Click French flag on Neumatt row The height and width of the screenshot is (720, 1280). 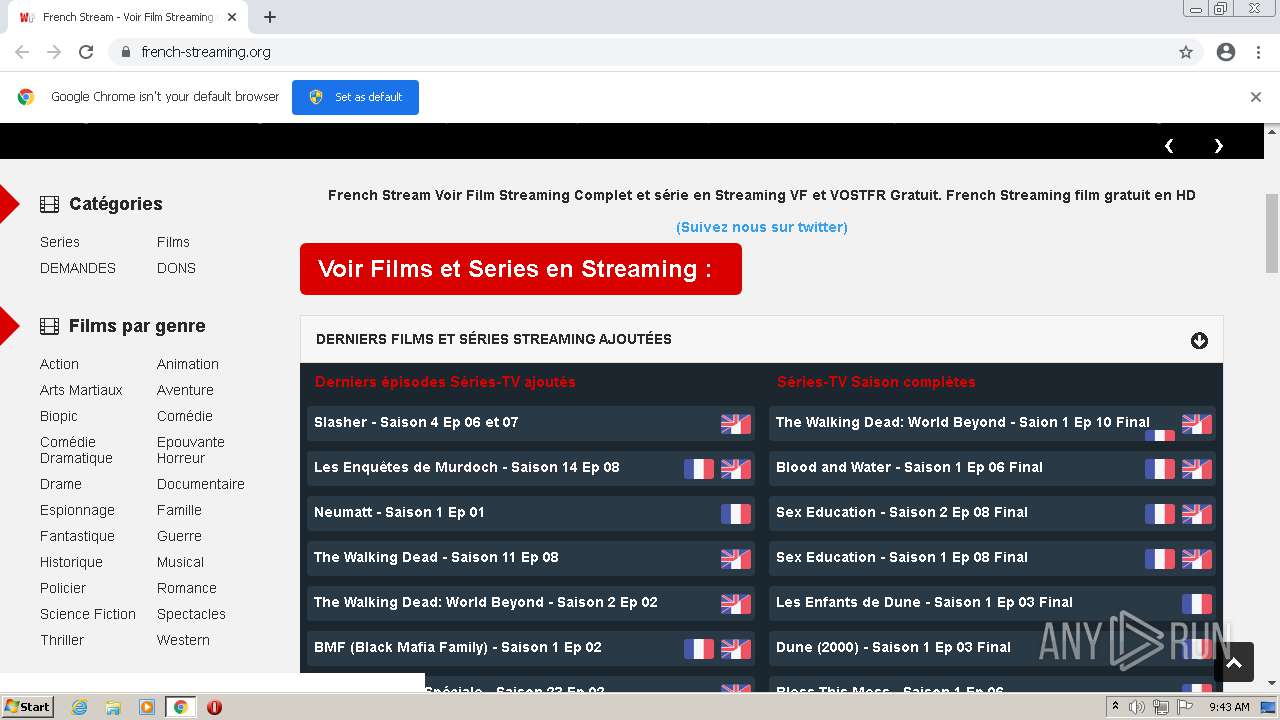click(735, 514)
